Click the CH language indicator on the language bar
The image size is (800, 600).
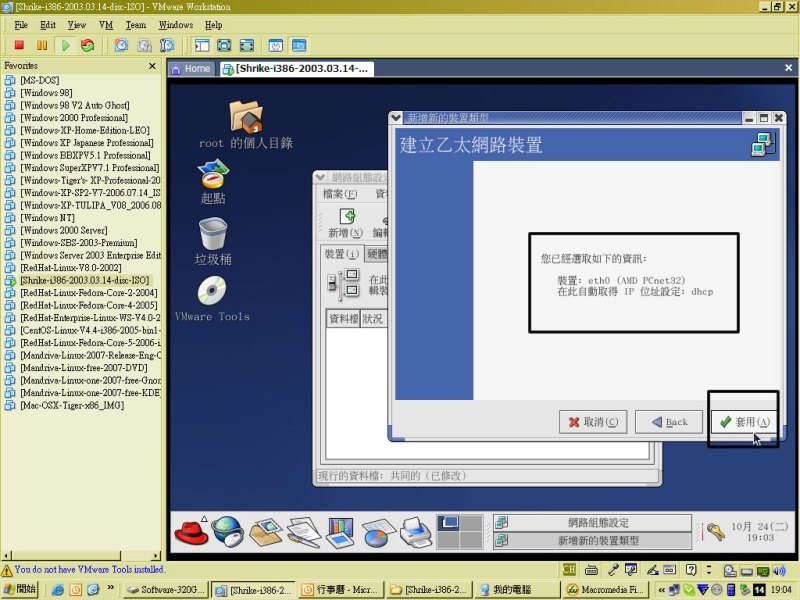[x=569, y=570]
